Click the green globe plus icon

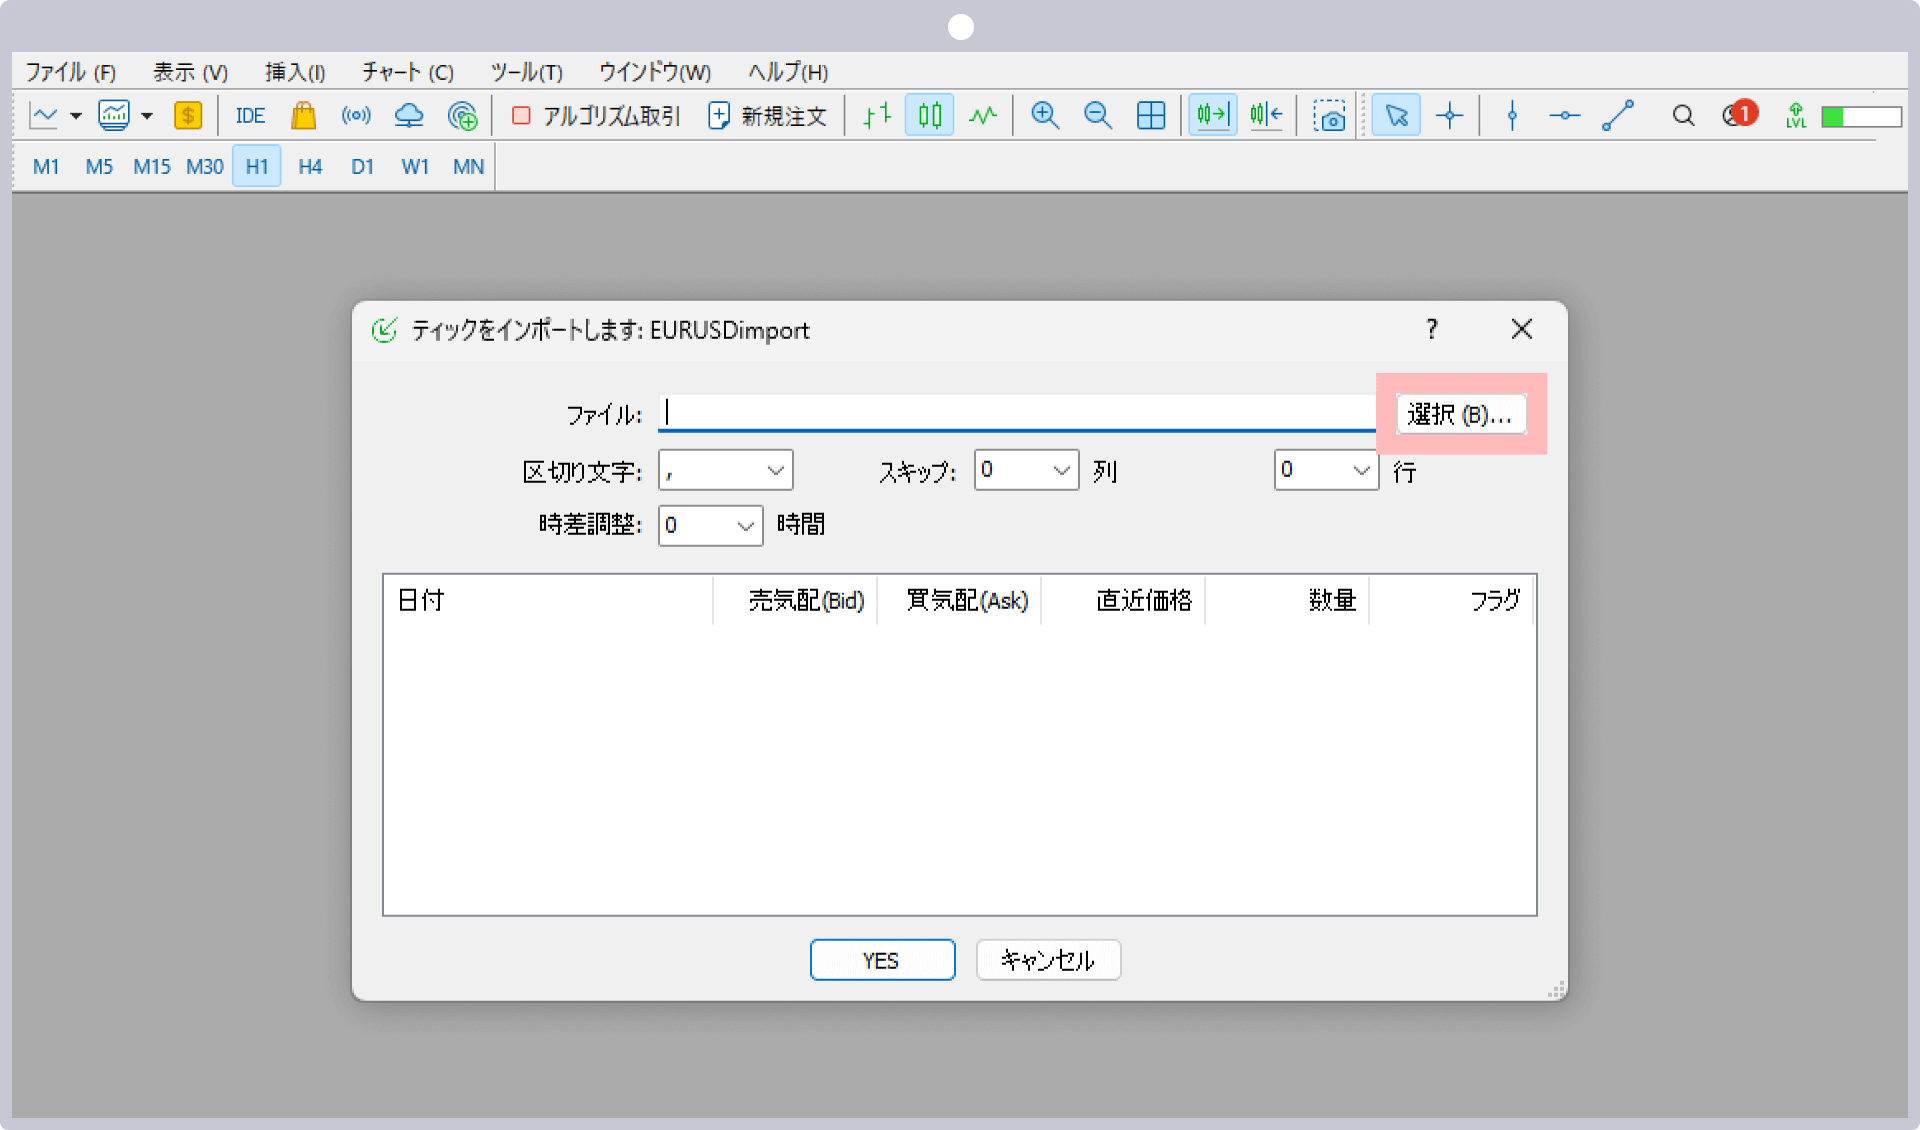point(462,116)
